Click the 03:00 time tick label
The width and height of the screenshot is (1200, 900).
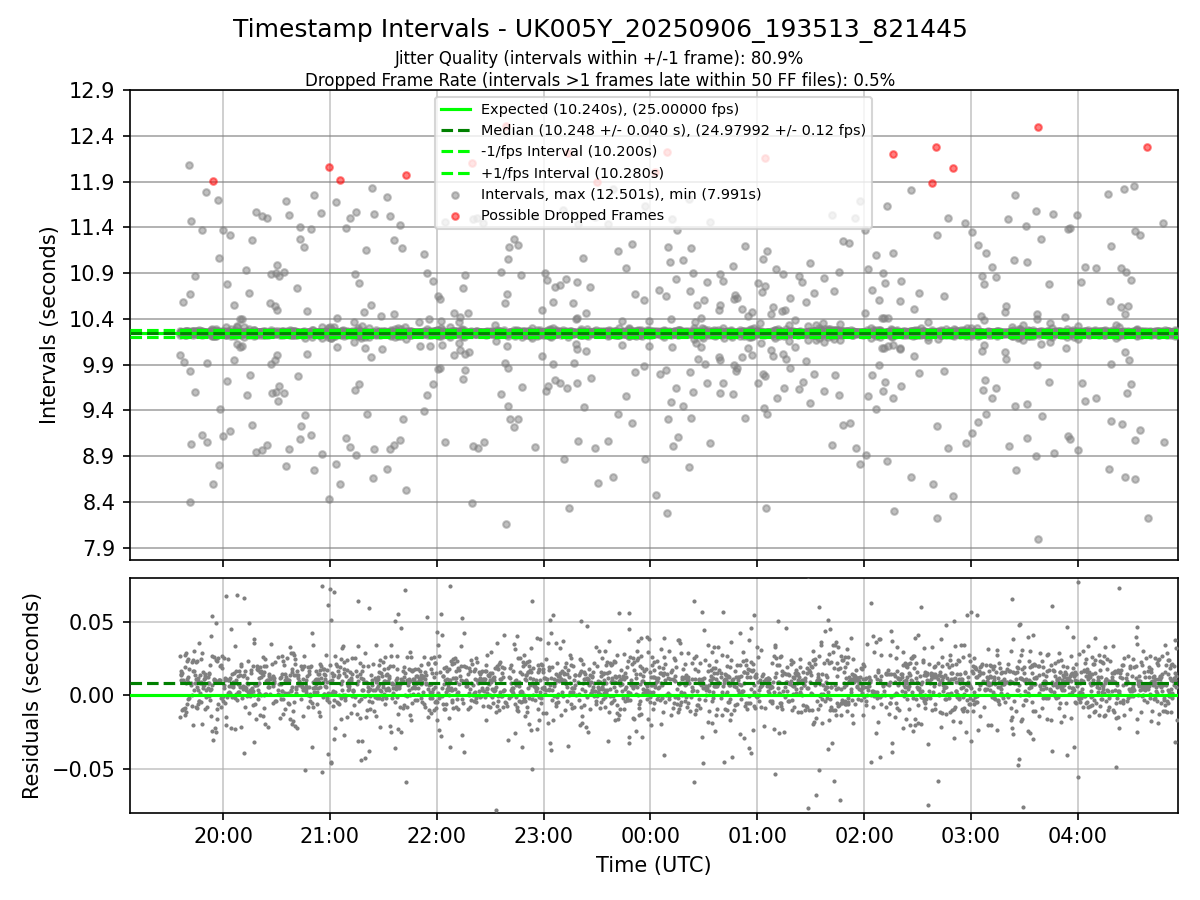[x=971, y=835]
